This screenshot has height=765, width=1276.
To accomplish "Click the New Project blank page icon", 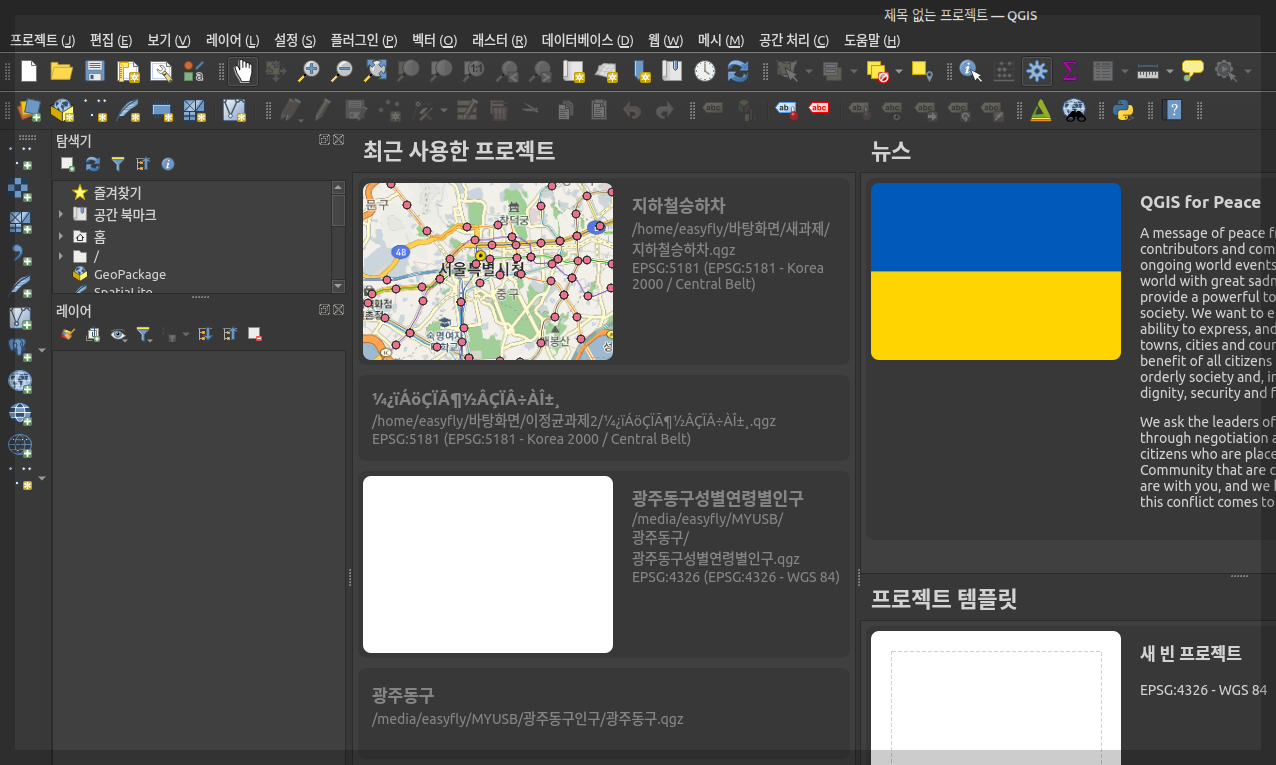I will (x=29, y=71).
